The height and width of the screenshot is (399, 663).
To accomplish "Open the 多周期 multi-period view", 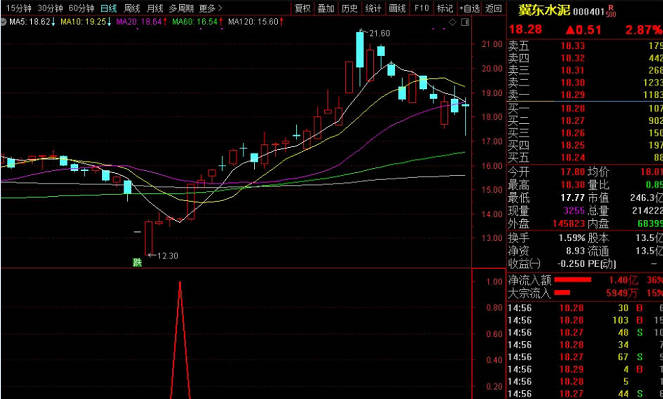I will point(181,8).
